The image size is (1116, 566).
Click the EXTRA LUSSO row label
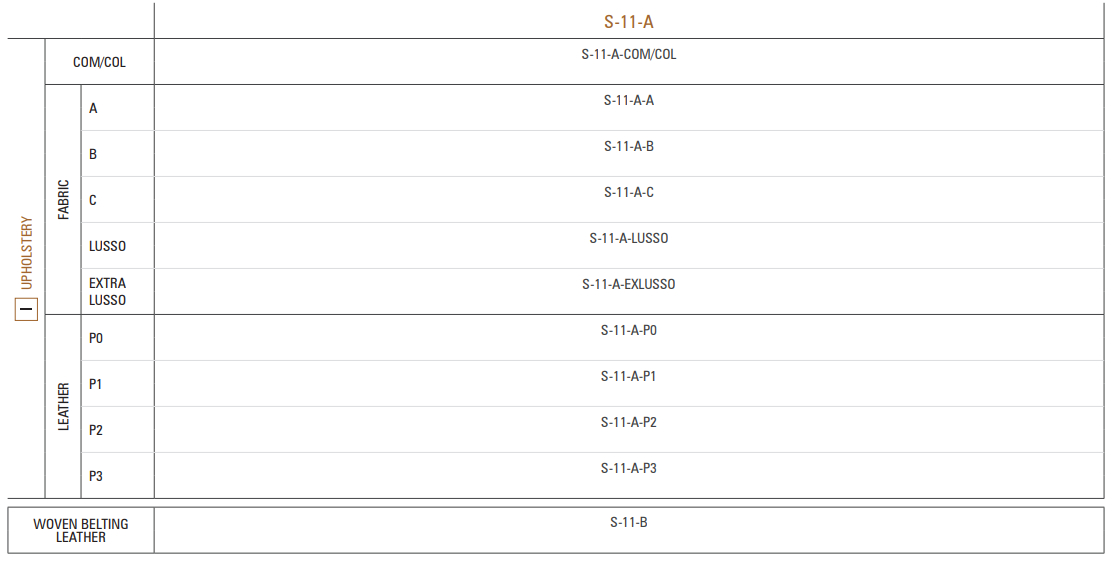[x=107, y=291]
